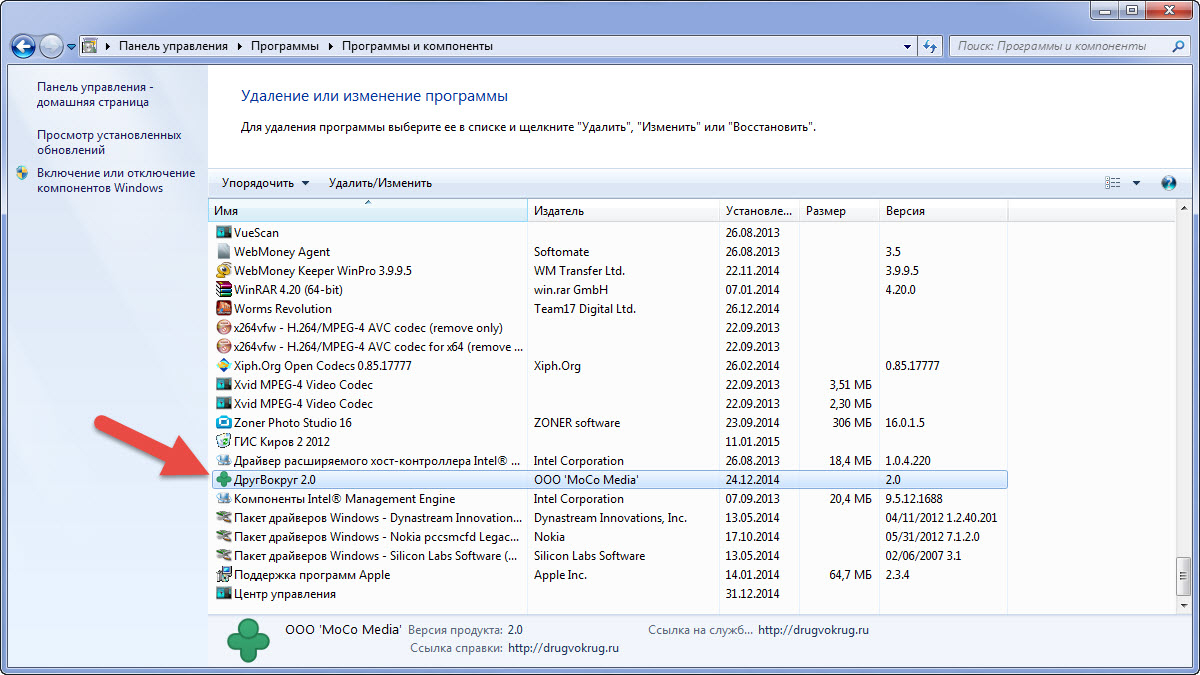Click the install date 11.01.2015

click(754, 442)
